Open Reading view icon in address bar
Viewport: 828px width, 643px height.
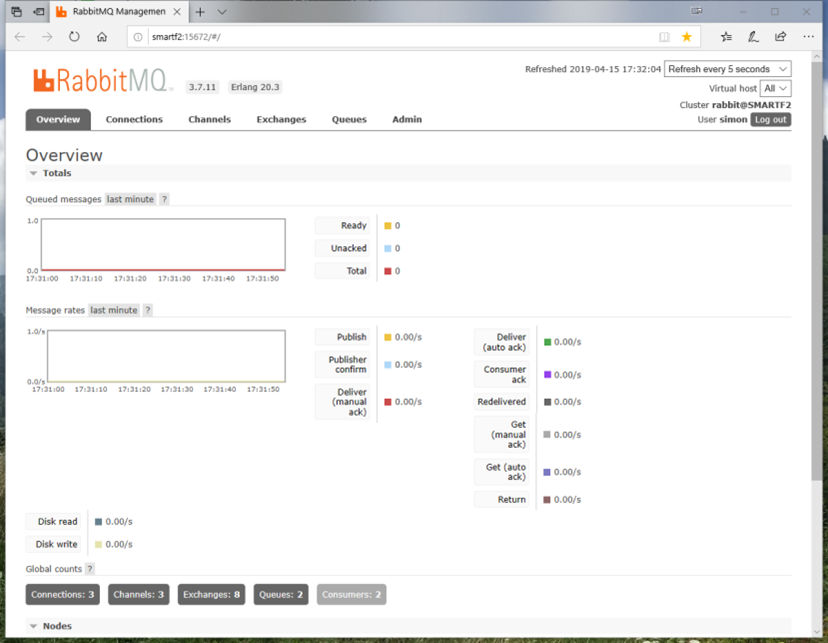click(x=664, y=37)
